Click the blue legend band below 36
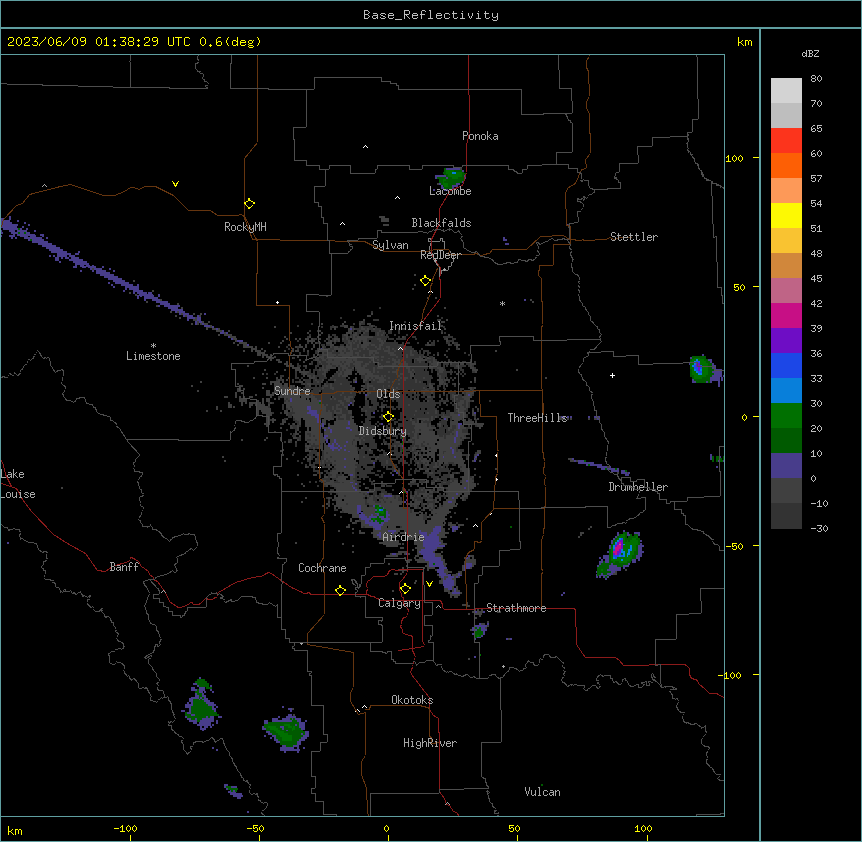 point(786,365)
